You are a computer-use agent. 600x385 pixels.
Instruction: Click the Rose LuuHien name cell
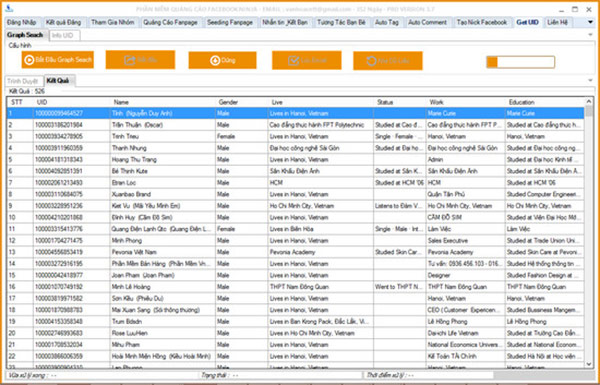(x=163, y=333)
